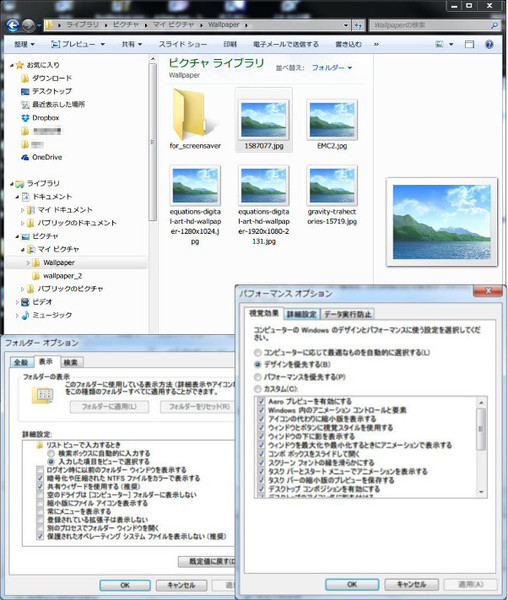
Task: Click キャンセル in パフォーマンス オプション dialog
Action: (x=411, y=584)
